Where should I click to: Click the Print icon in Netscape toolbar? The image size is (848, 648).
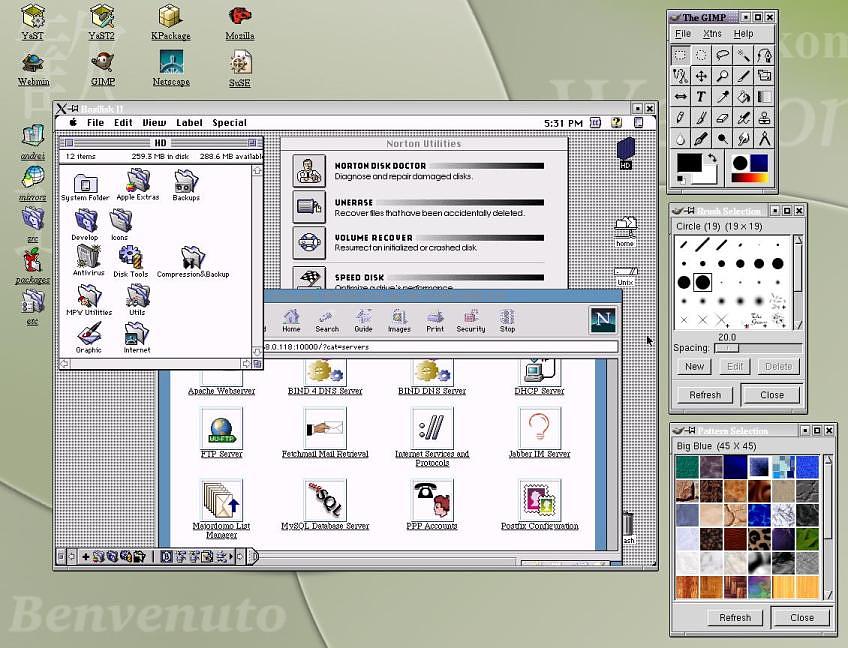click(435, 321)
